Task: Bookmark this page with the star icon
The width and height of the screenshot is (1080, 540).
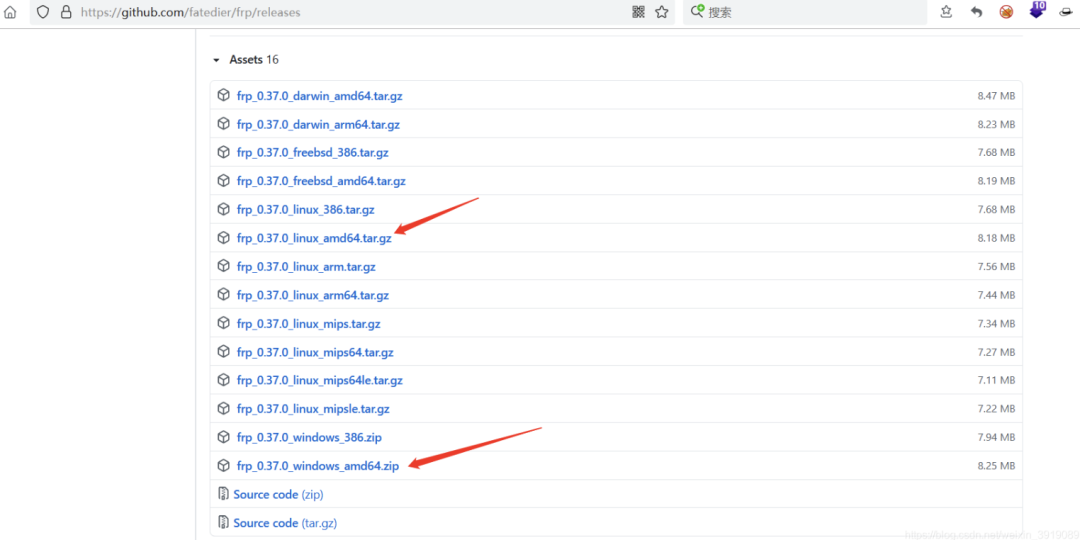Action: (x=662, y=12)
